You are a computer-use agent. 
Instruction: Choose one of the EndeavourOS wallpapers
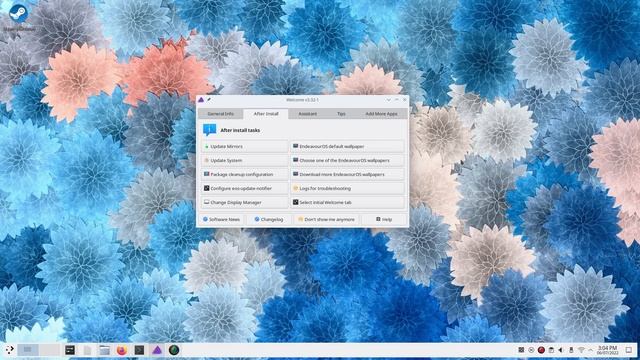click(x=347, y=160)
